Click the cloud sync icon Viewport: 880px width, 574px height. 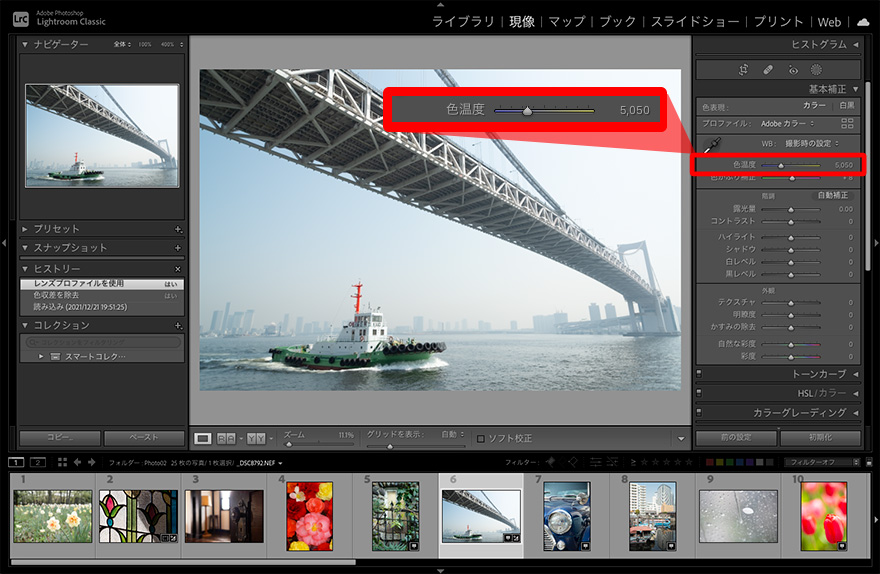863,21
